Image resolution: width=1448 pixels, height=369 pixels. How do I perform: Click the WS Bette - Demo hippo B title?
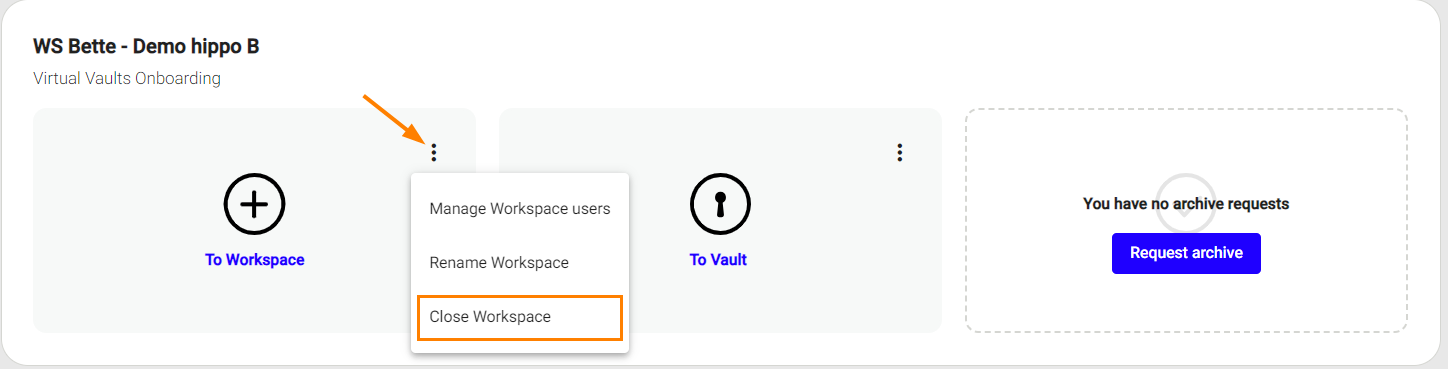(x=146, y=46)
